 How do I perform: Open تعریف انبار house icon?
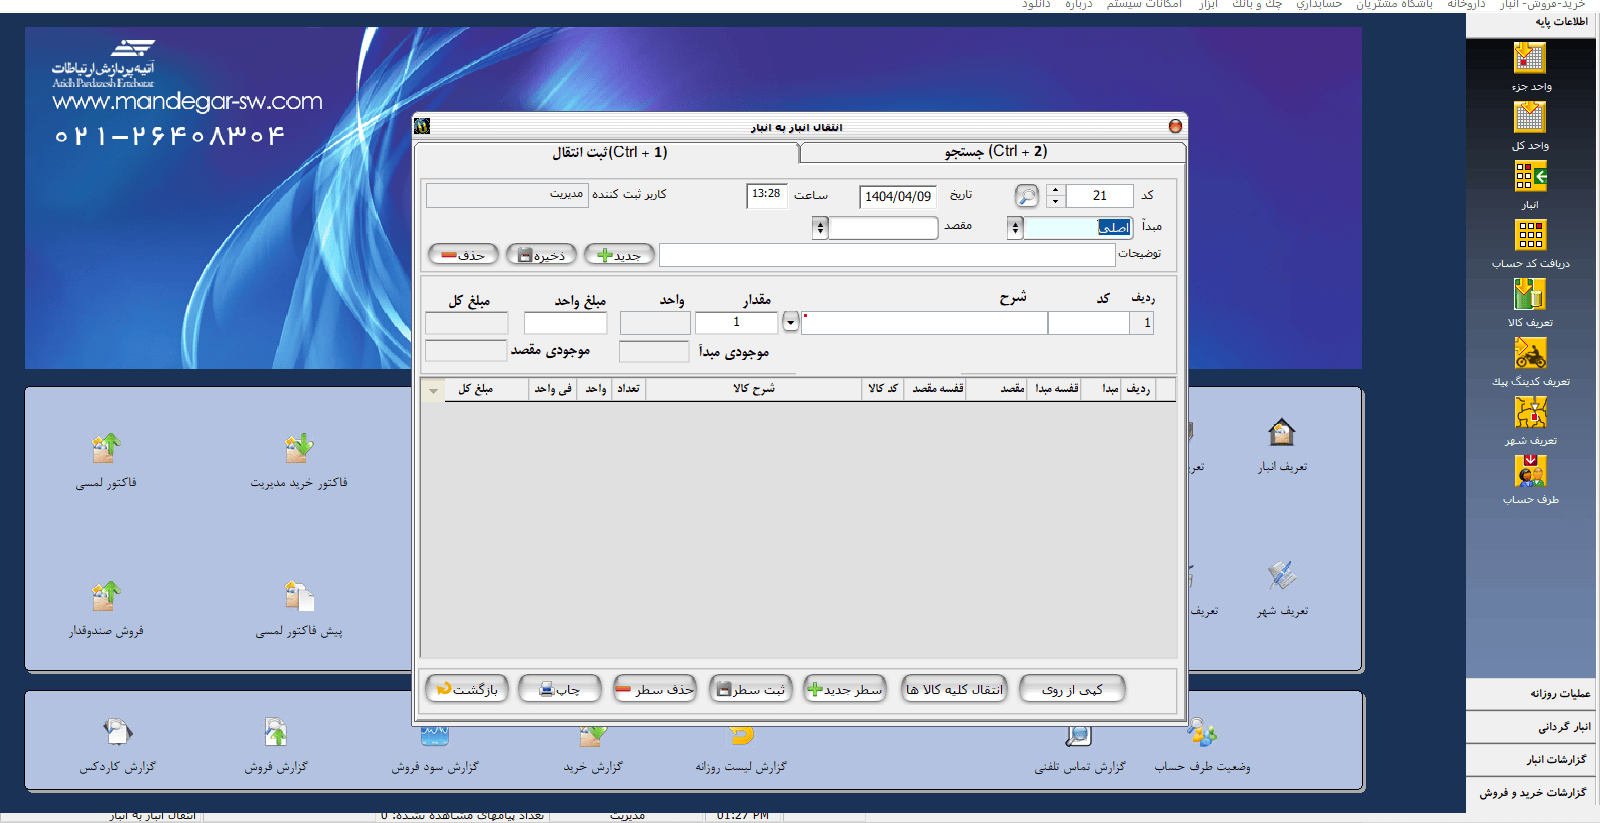[x=1282, y=433]
